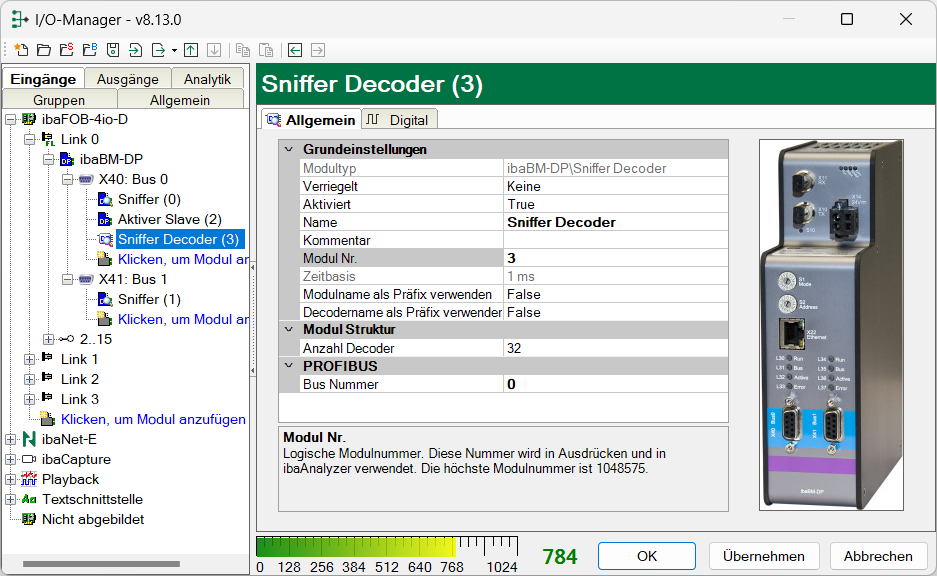Collapse the ibaFOB-4io-D tree node

[x=10, y=120]
